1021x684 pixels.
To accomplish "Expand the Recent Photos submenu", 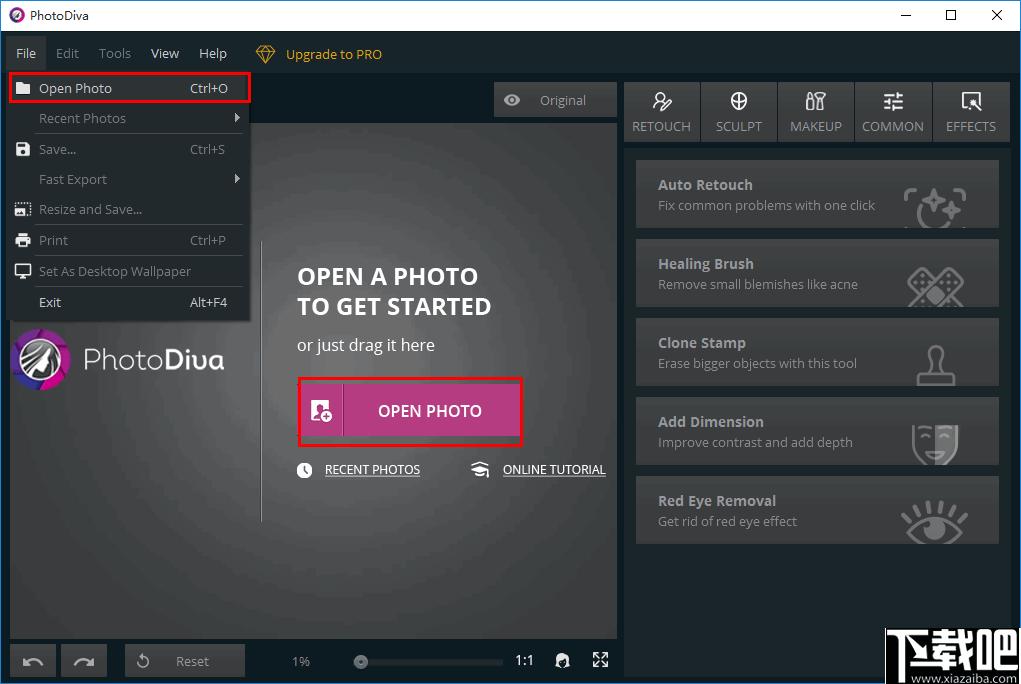I will point(128,119).
